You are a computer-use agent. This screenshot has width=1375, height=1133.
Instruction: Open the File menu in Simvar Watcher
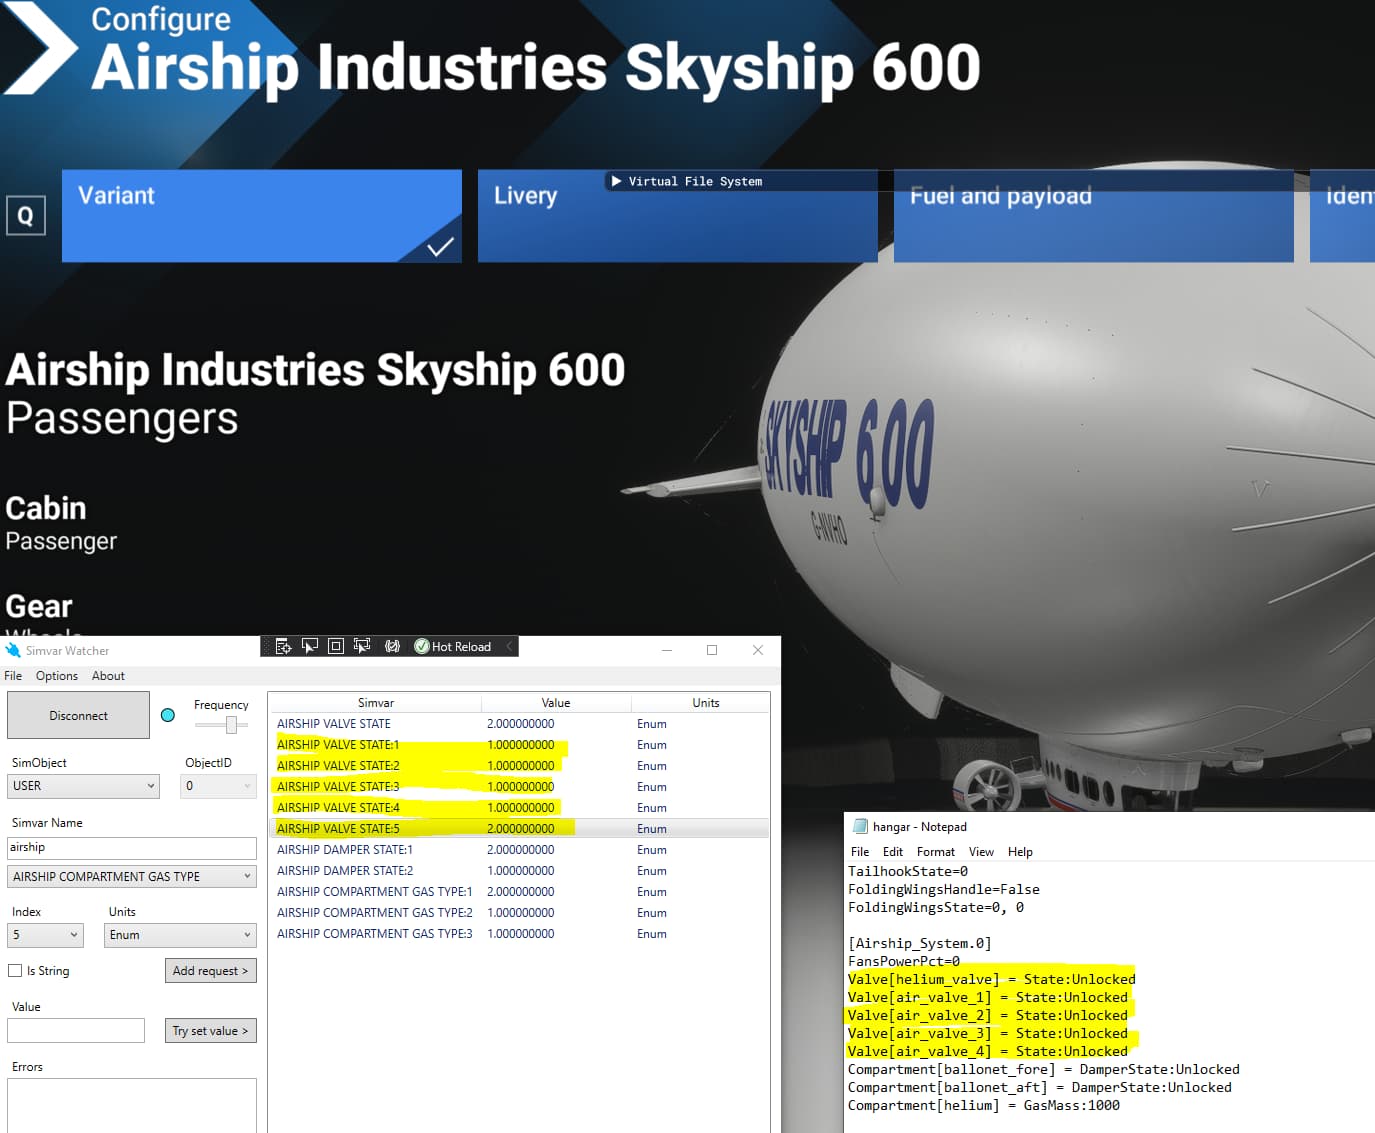pos(13,676)
